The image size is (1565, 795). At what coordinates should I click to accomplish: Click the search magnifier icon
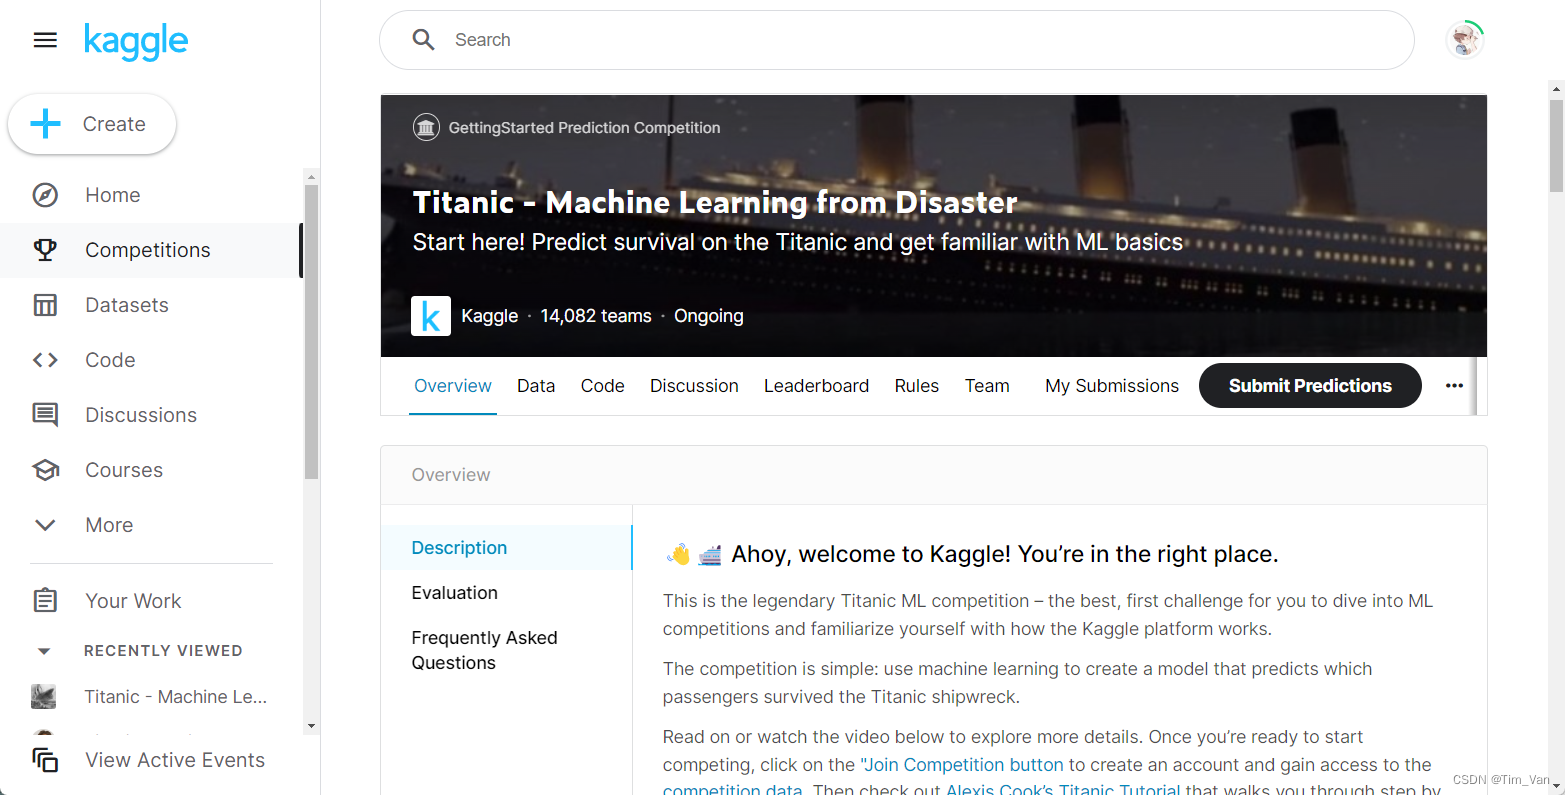coord(423,39)
